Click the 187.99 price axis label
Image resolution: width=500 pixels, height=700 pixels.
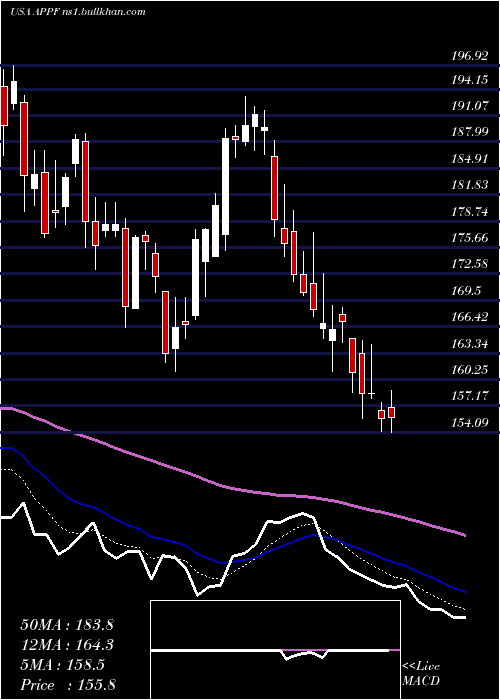pyautogui.click(x=469, y=133)
